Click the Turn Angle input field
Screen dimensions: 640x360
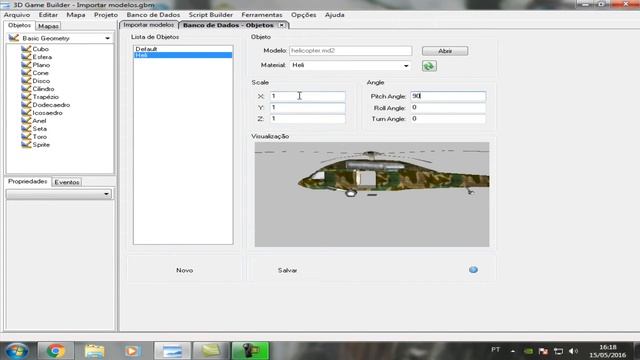pos(448,119)
